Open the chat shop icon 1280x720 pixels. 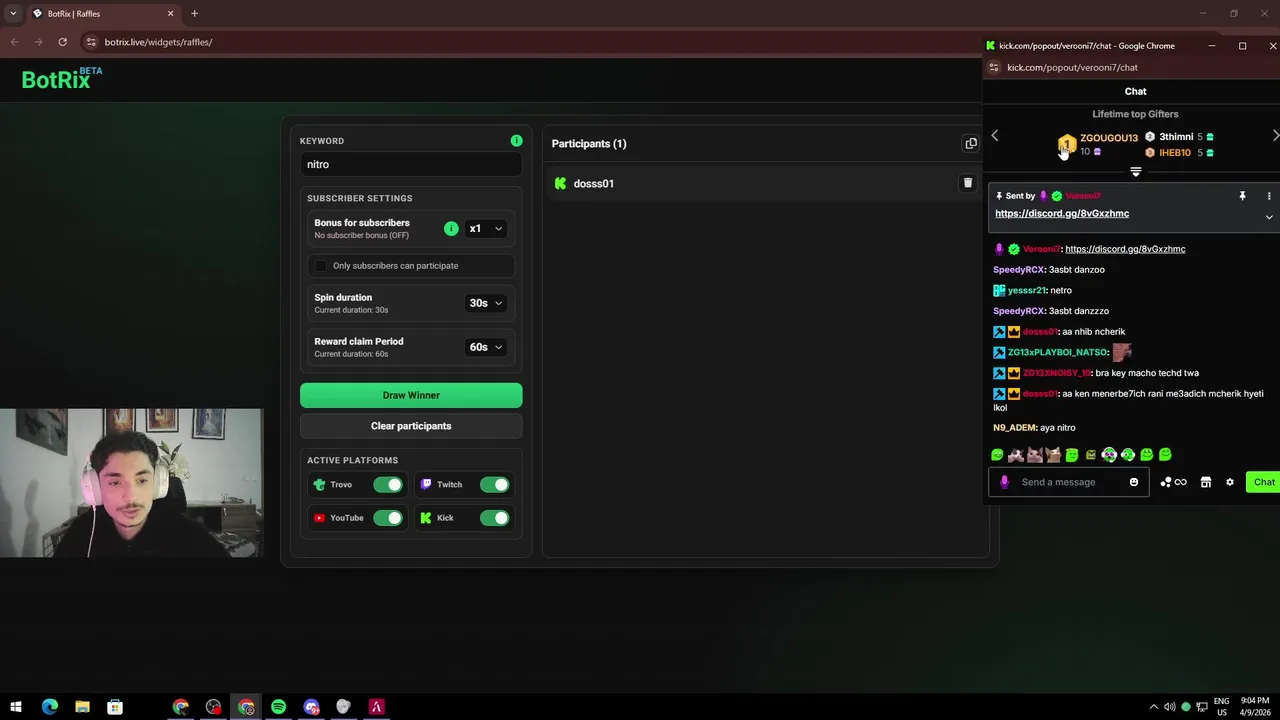coord(1205,483)
